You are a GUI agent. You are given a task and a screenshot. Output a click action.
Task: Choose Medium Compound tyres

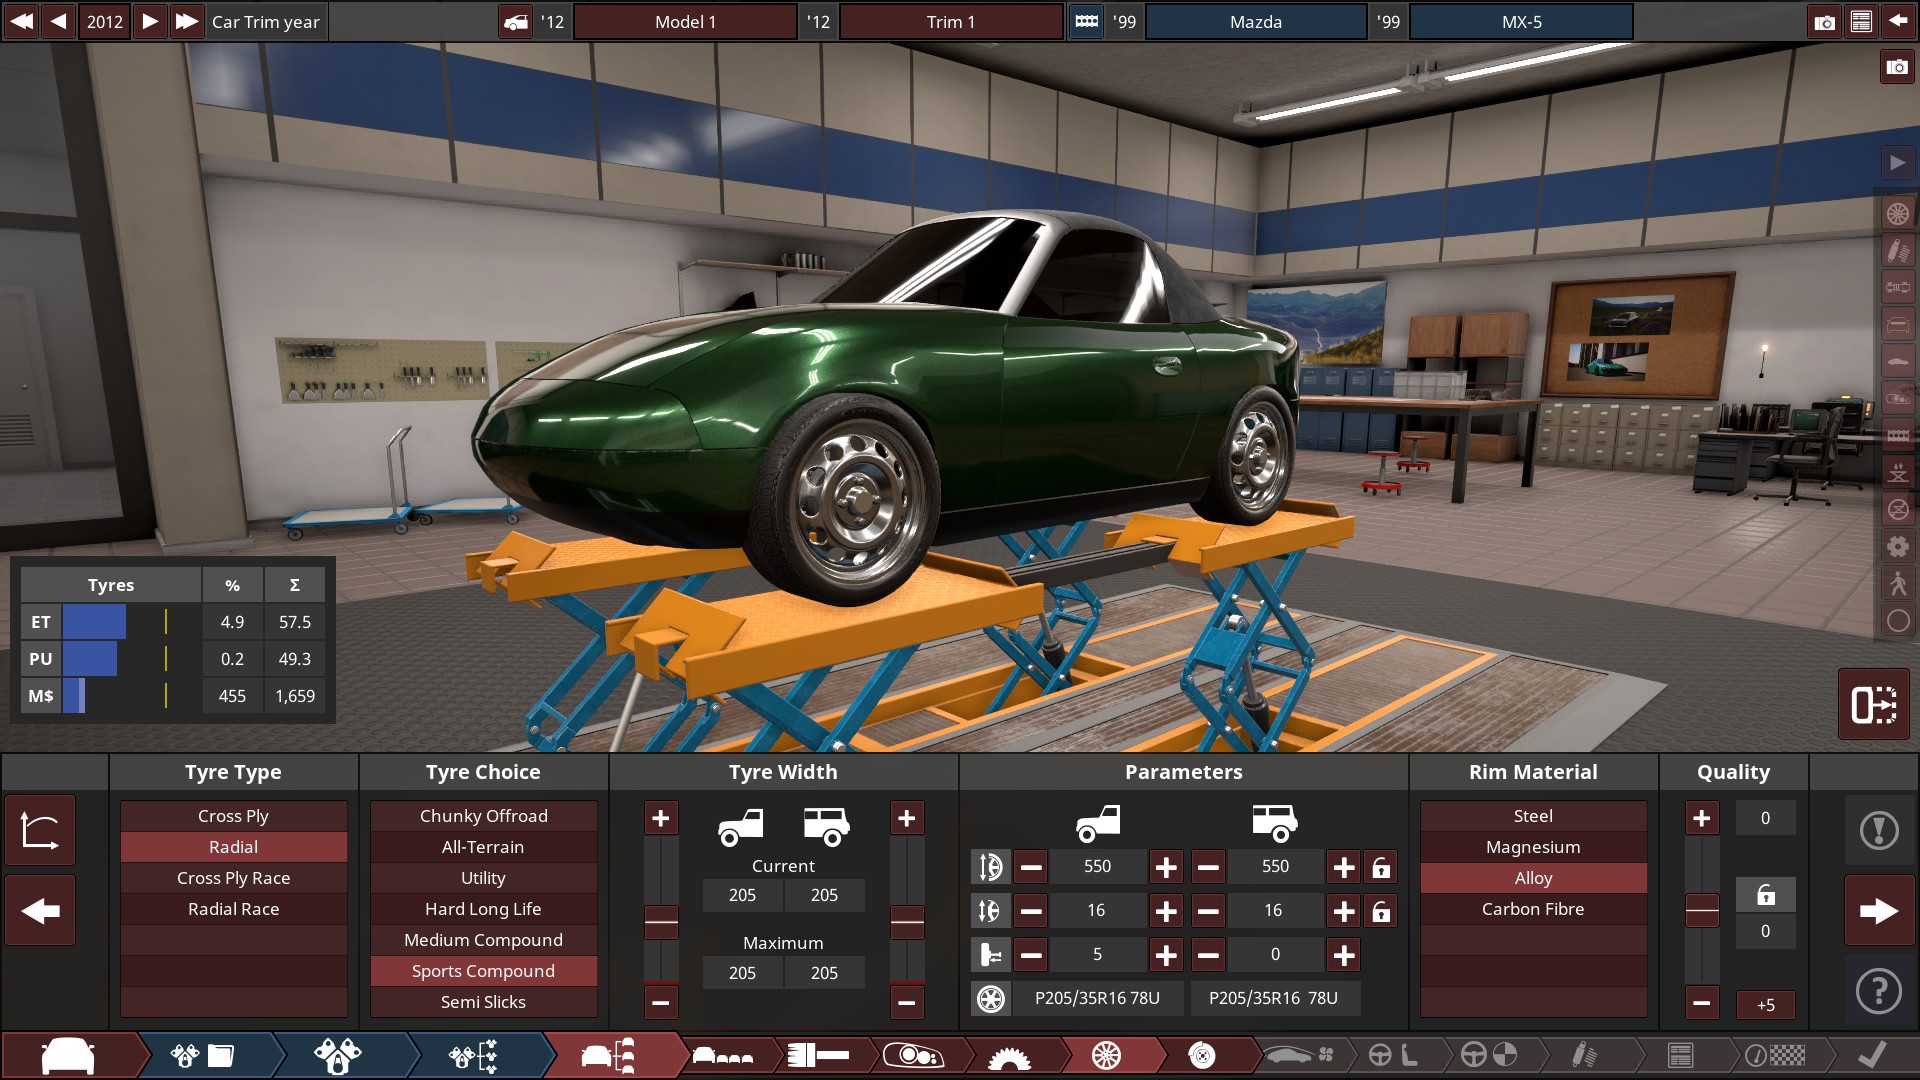pos(483,940)
